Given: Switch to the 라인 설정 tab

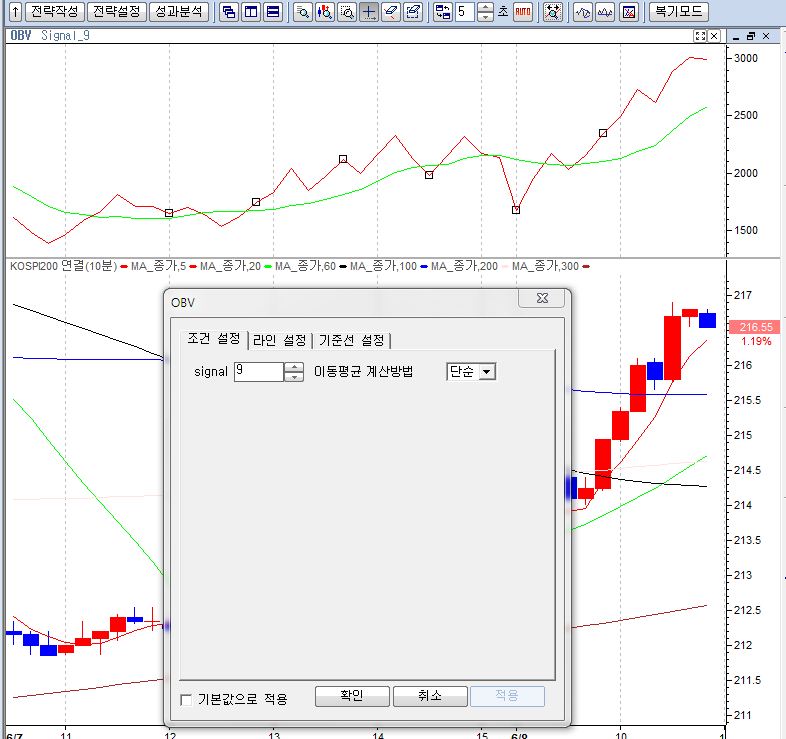Looking at the screenshot, I should pyautogui.click(x=280, y=339).
